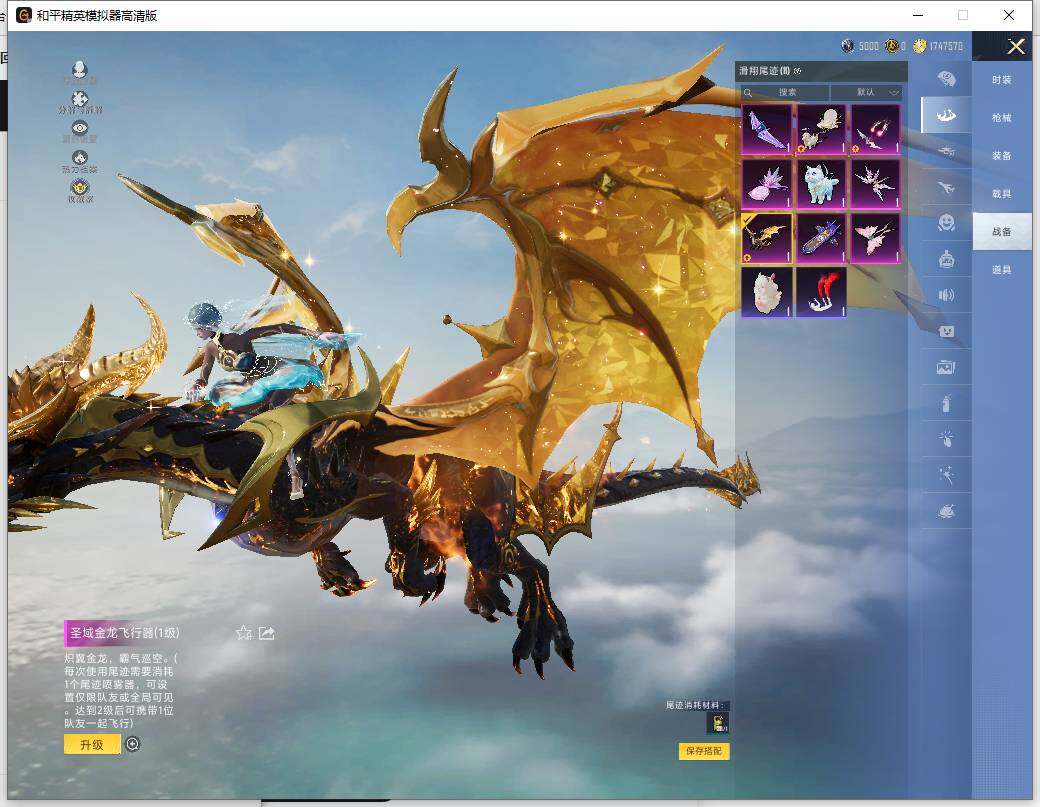This screenshot has height=807, width=1040.
Task: Open the character avatar icon at top-left
Action: tap(80, 69)
